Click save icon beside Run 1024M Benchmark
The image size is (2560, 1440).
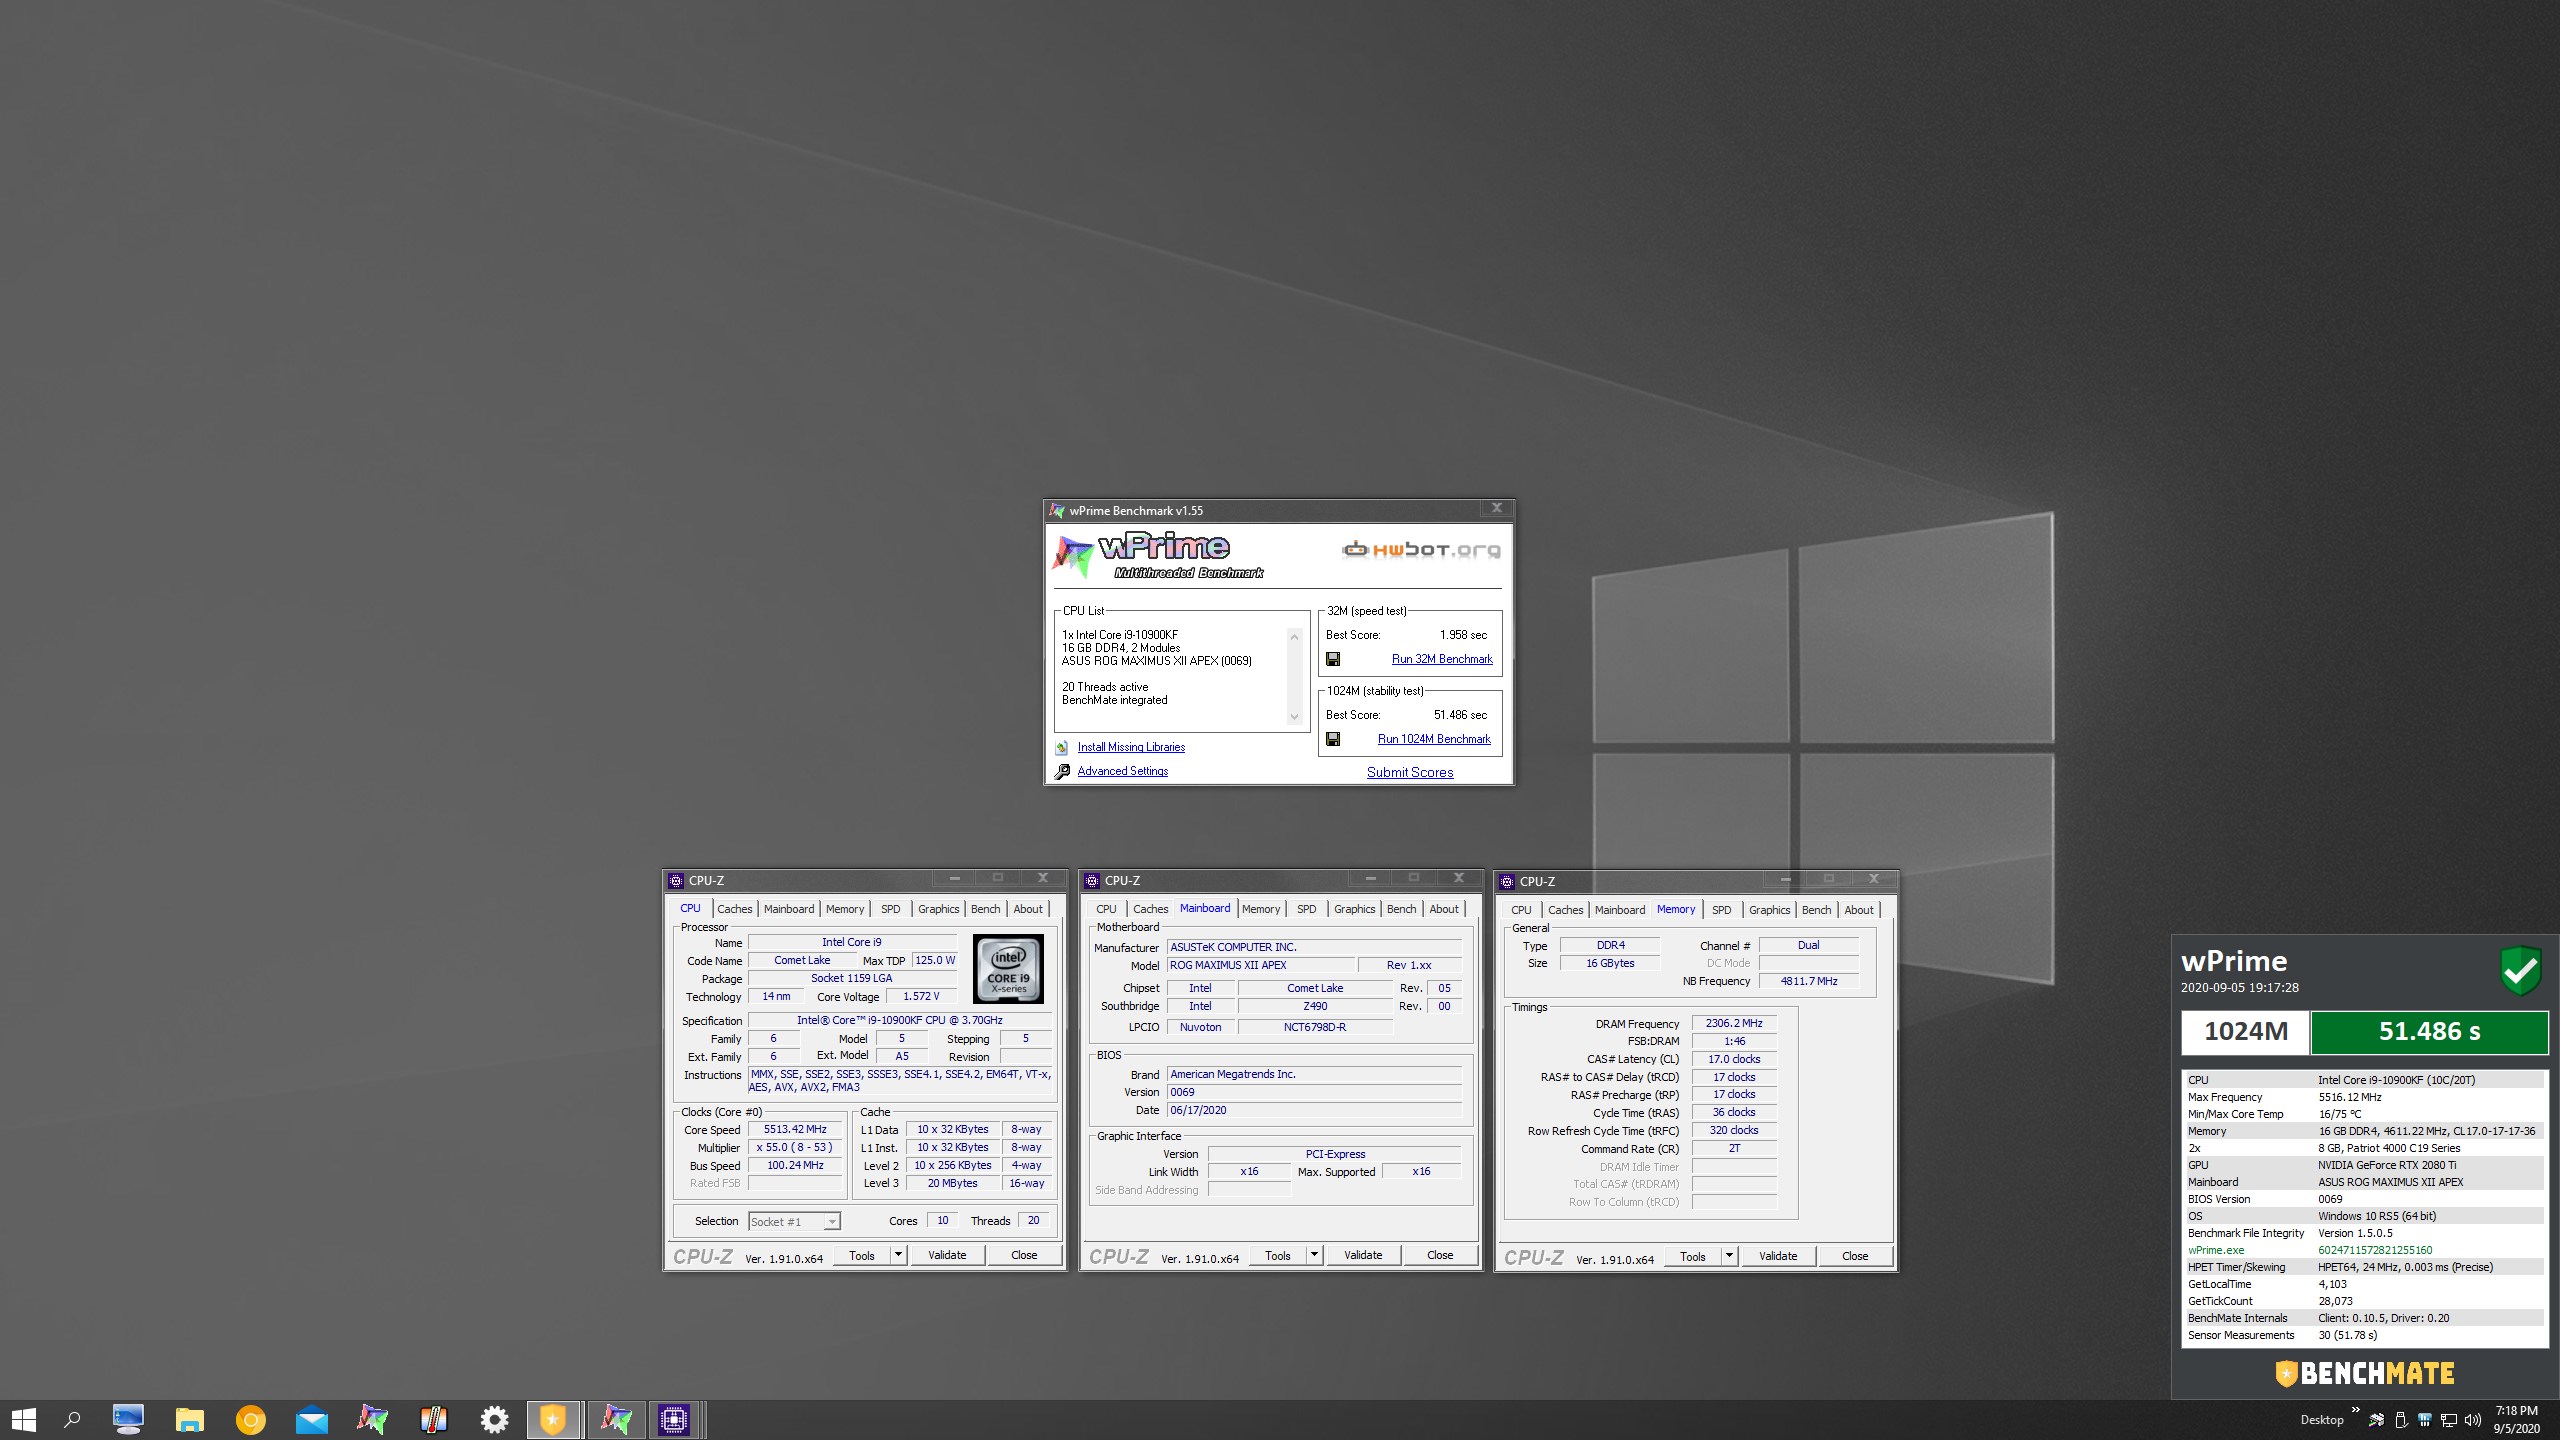(x=1333, y=739)
